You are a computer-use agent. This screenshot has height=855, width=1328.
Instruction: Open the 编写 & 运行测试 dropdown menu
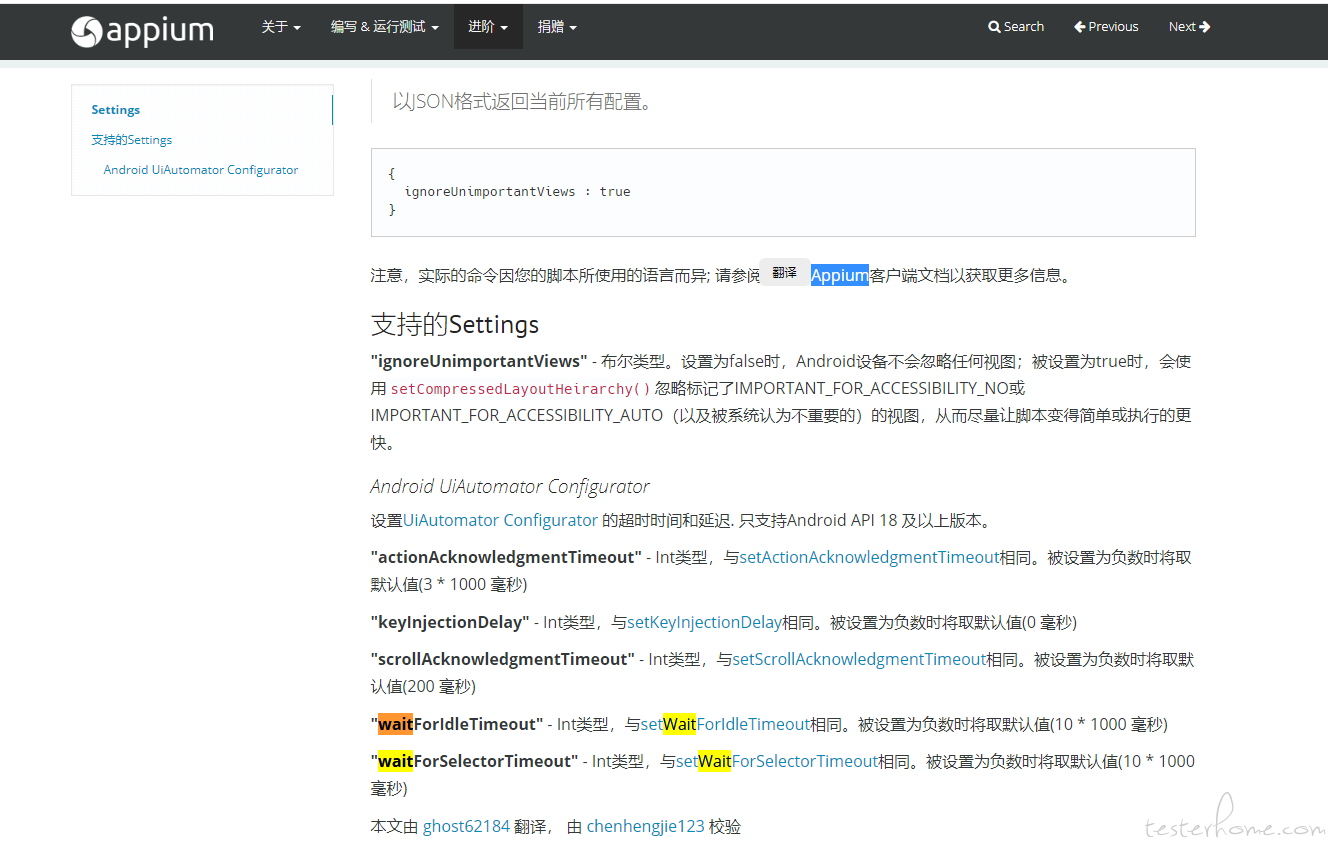click(385, 27)
